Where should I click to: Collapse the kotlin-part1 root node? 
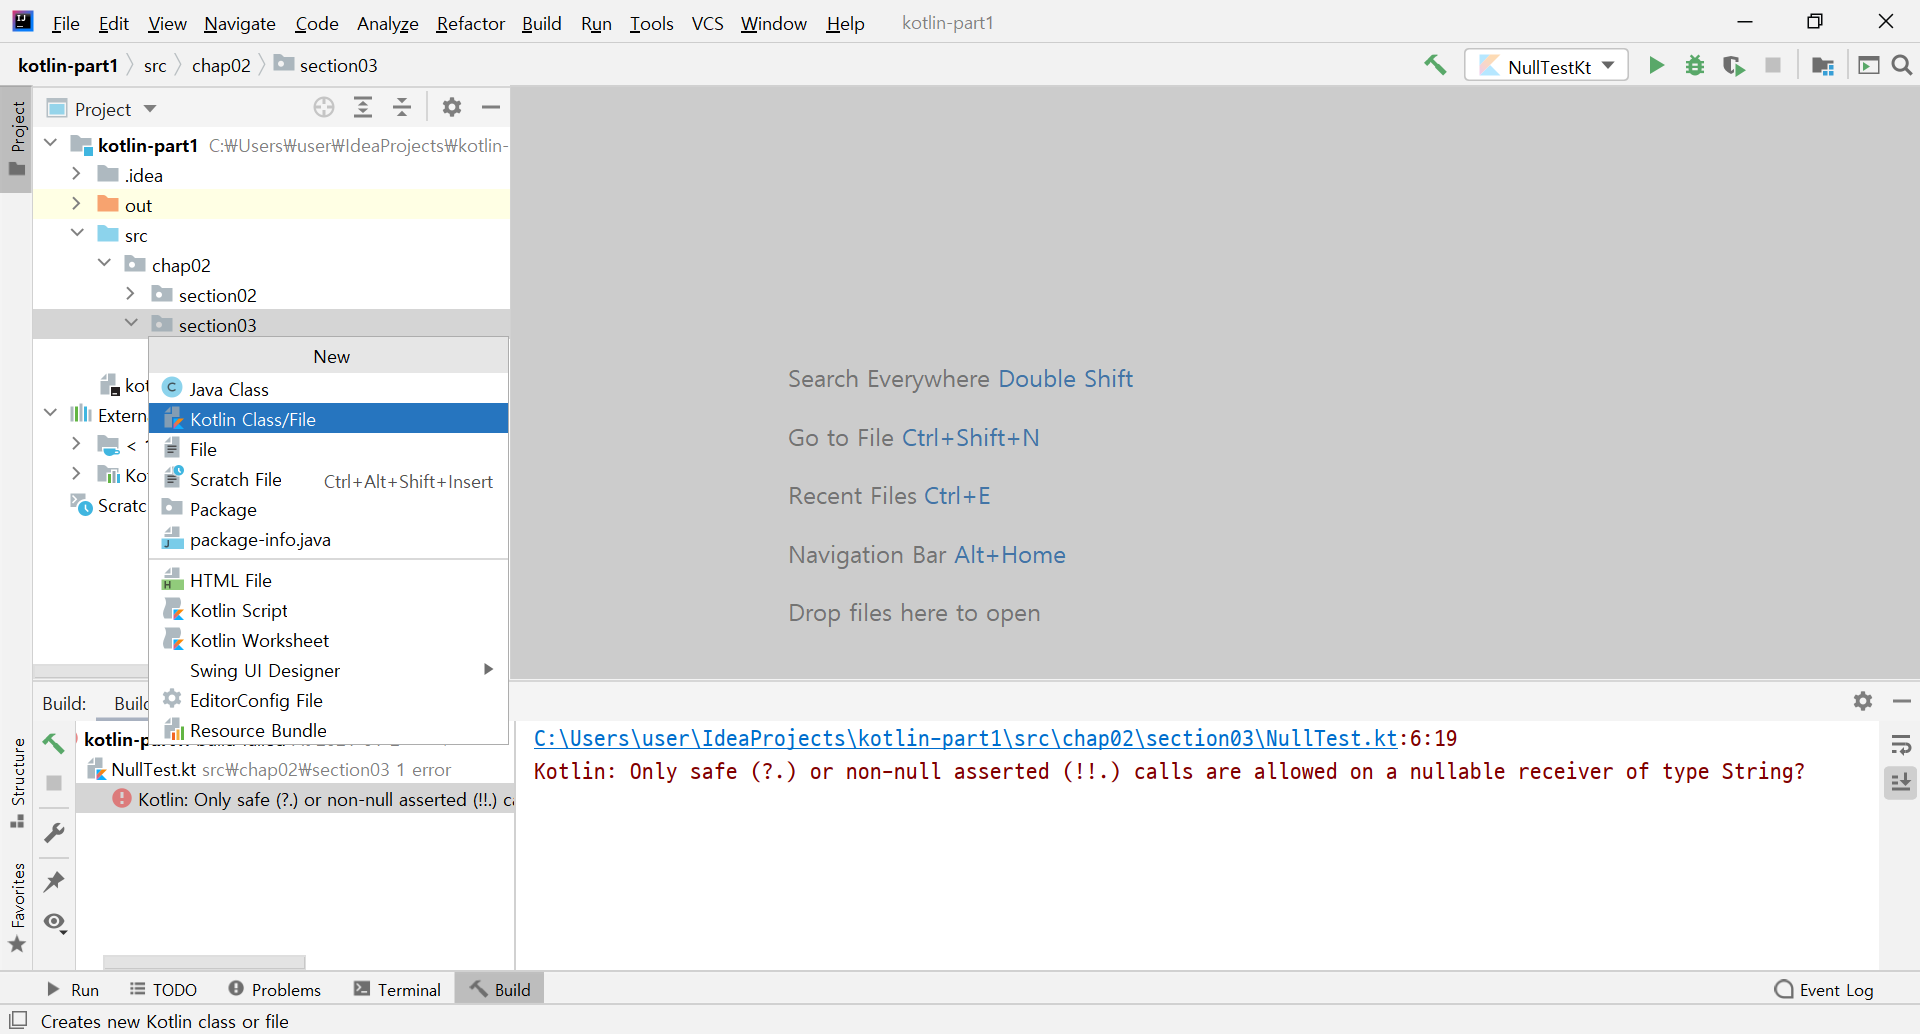click(51, 143)
